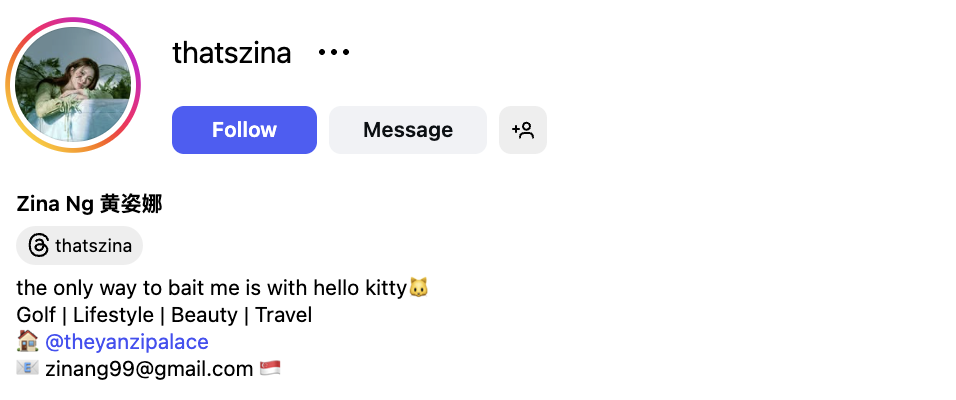Send a message to thatszina

coord(407,130)
